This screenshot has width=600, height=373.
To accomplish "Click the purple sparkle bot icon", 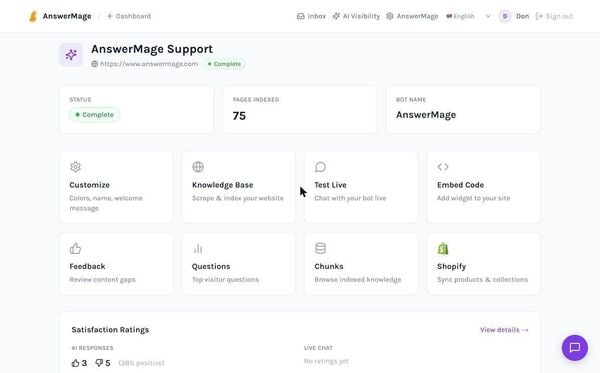I will (x=71, y=55).
